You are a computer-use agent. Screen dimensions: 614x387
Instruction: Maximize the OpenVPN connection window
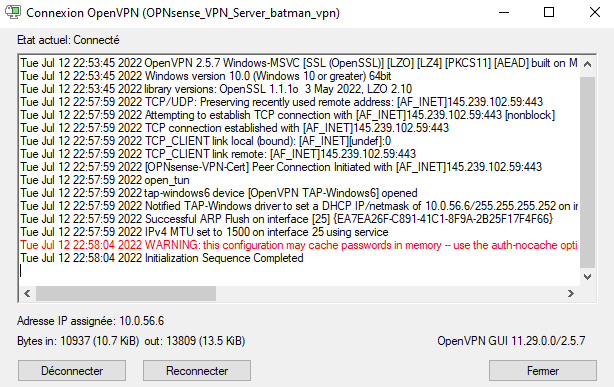tap(549, 13)
